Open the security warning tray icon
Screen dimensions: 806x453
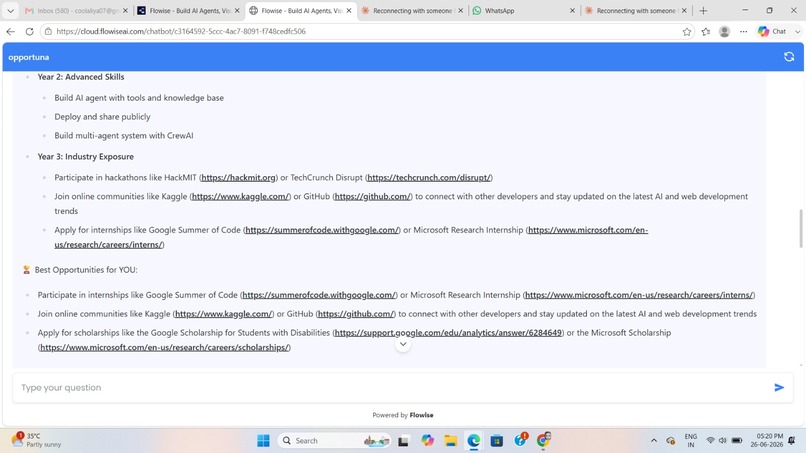point(670,441)
